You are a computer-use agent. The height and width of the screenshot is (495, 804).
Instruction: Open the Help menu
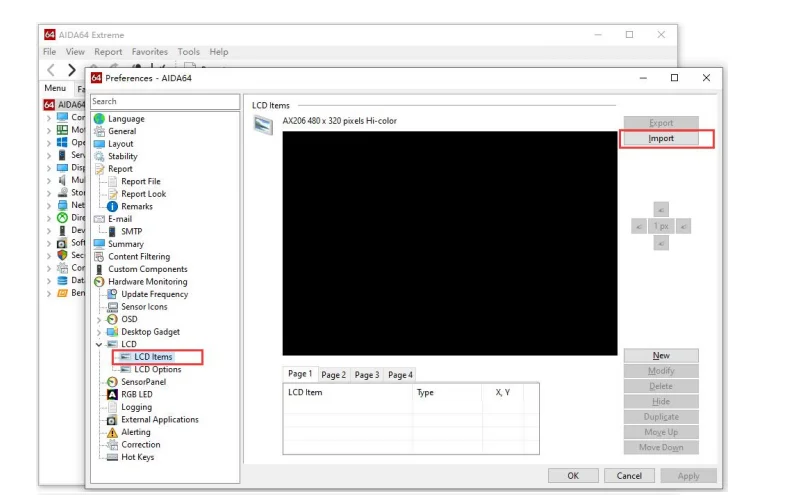(219, 52)
